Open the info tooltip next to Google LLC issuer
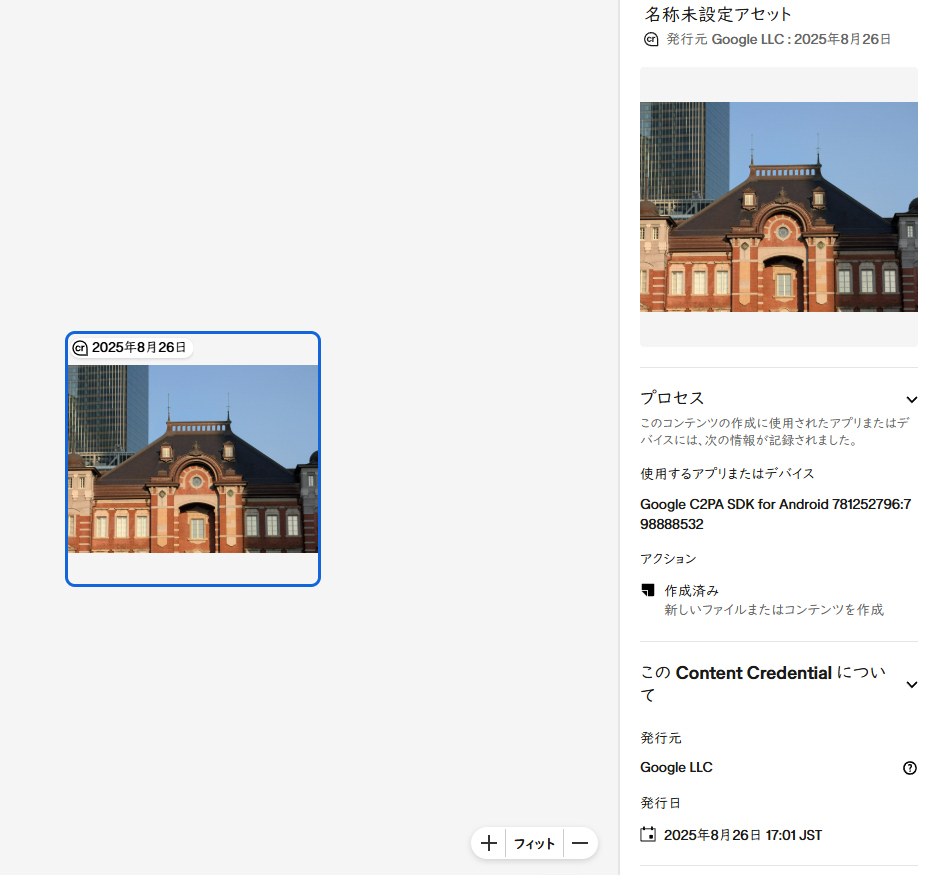The height and width of the screenshot is (875, 928). click(x=909, y=768)
